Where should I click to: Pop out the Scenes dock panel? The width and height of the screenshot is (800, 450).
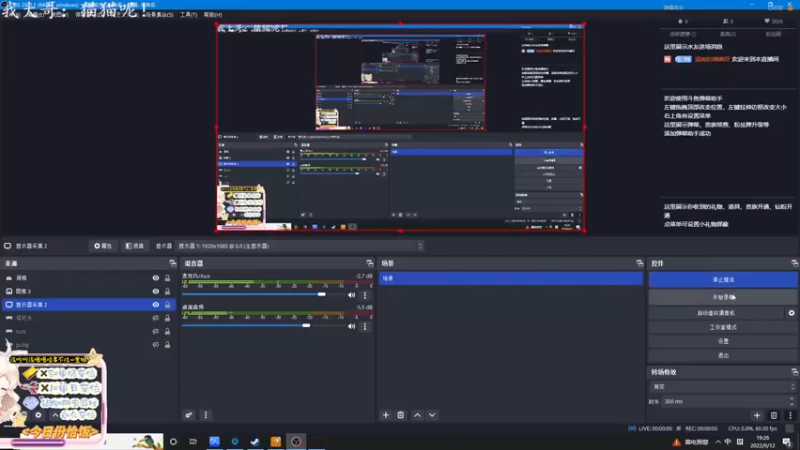pyautogui.click(x=639, y=263)
